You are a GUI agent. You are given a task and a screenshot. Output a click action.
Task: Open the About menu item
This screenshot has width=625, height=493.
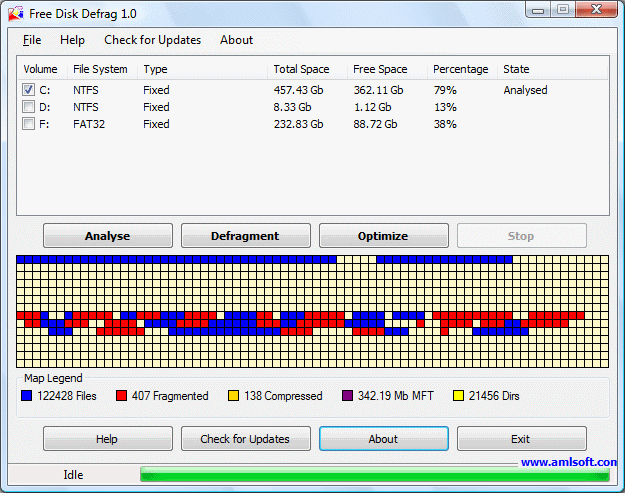[x=236, y=40]
